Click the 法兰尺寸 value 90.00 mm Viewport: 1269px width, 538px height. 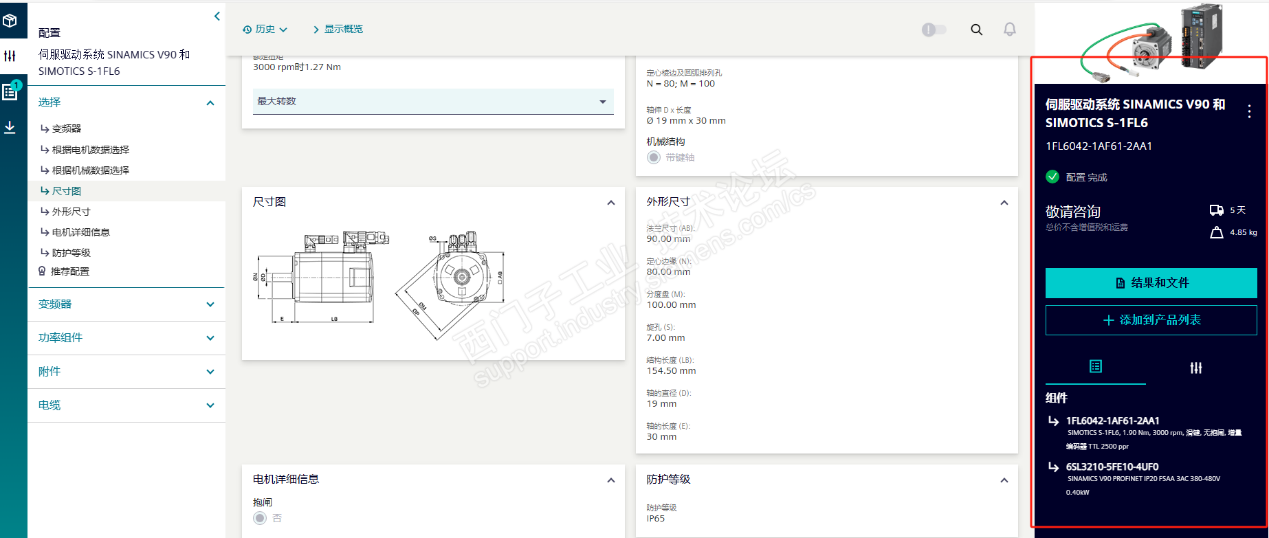tap(669, 239)
